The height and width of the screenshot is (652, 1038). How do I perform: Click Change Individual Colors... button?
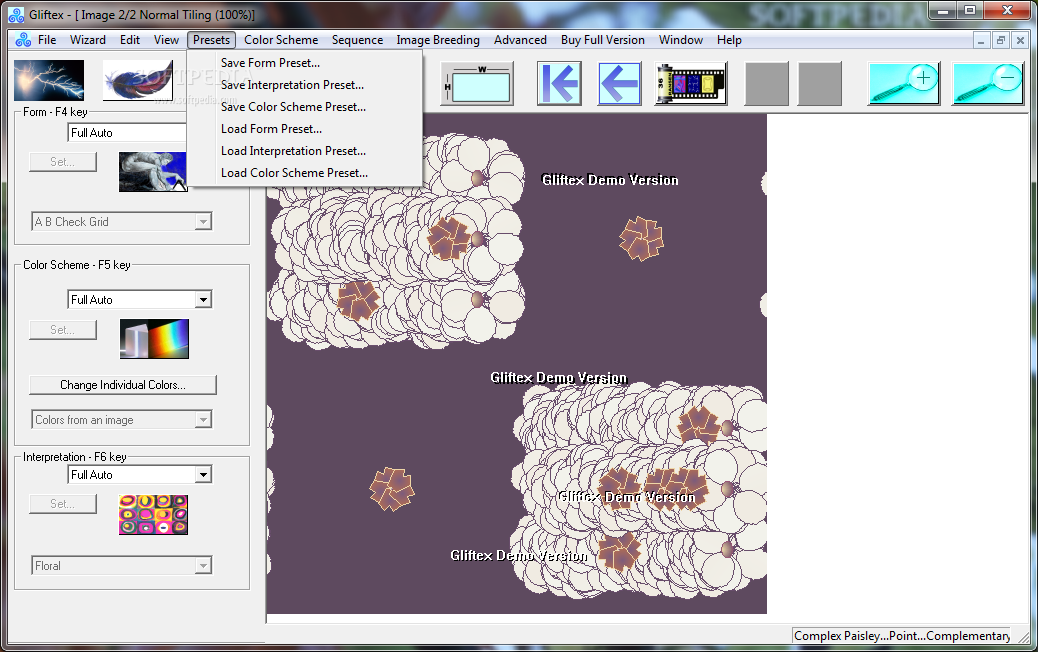123,385
